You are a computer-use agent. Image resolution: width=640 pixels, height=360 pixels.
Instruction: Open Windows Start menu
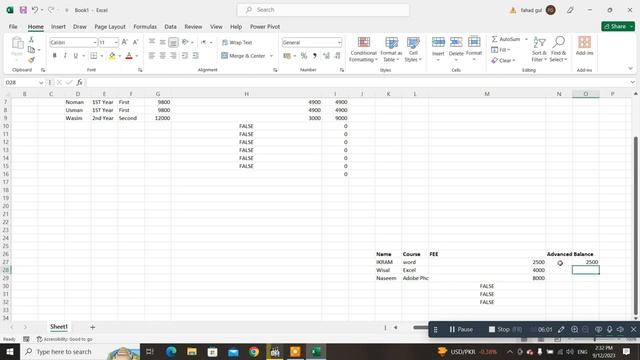click(10, 351)
